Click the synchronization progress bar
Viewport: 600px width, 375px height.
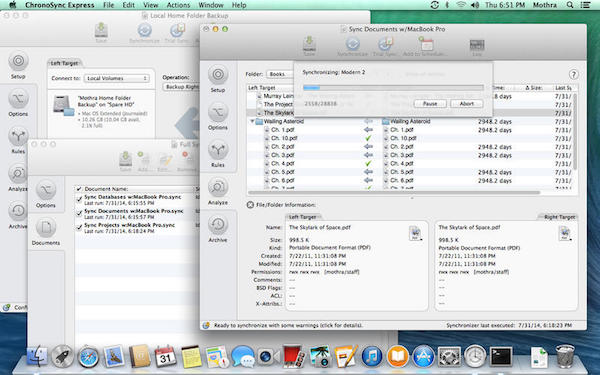[x=393, y=88]
